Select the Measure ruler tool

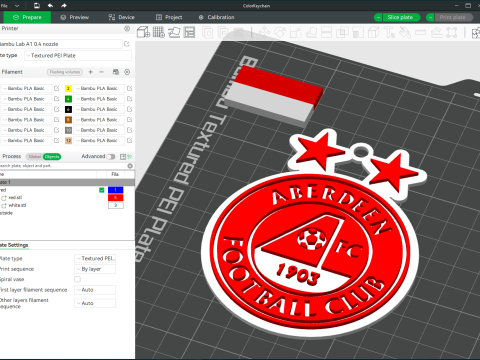[x=420, y=33]
